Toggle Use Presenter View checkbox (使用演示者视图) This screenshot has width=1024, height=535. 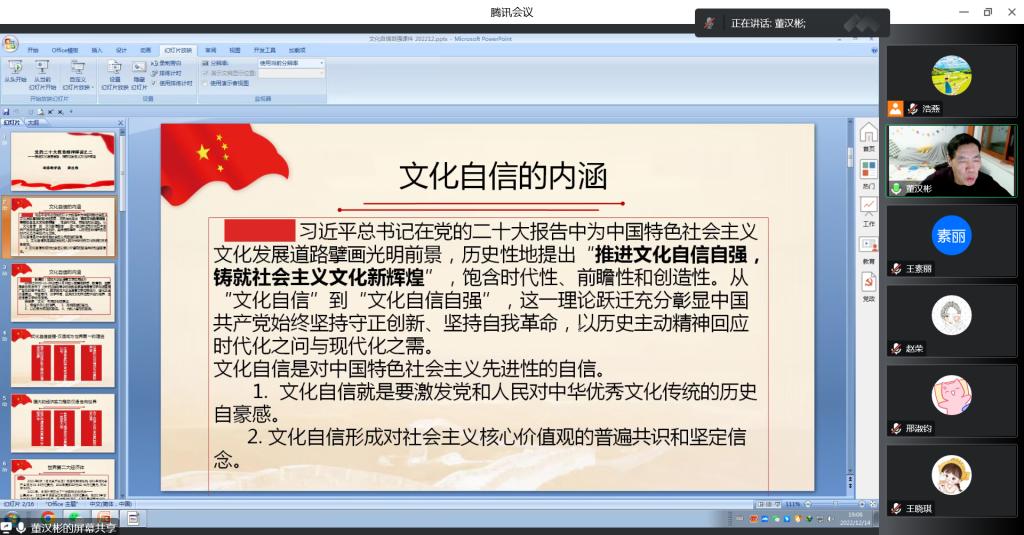(x=204, y=83)
